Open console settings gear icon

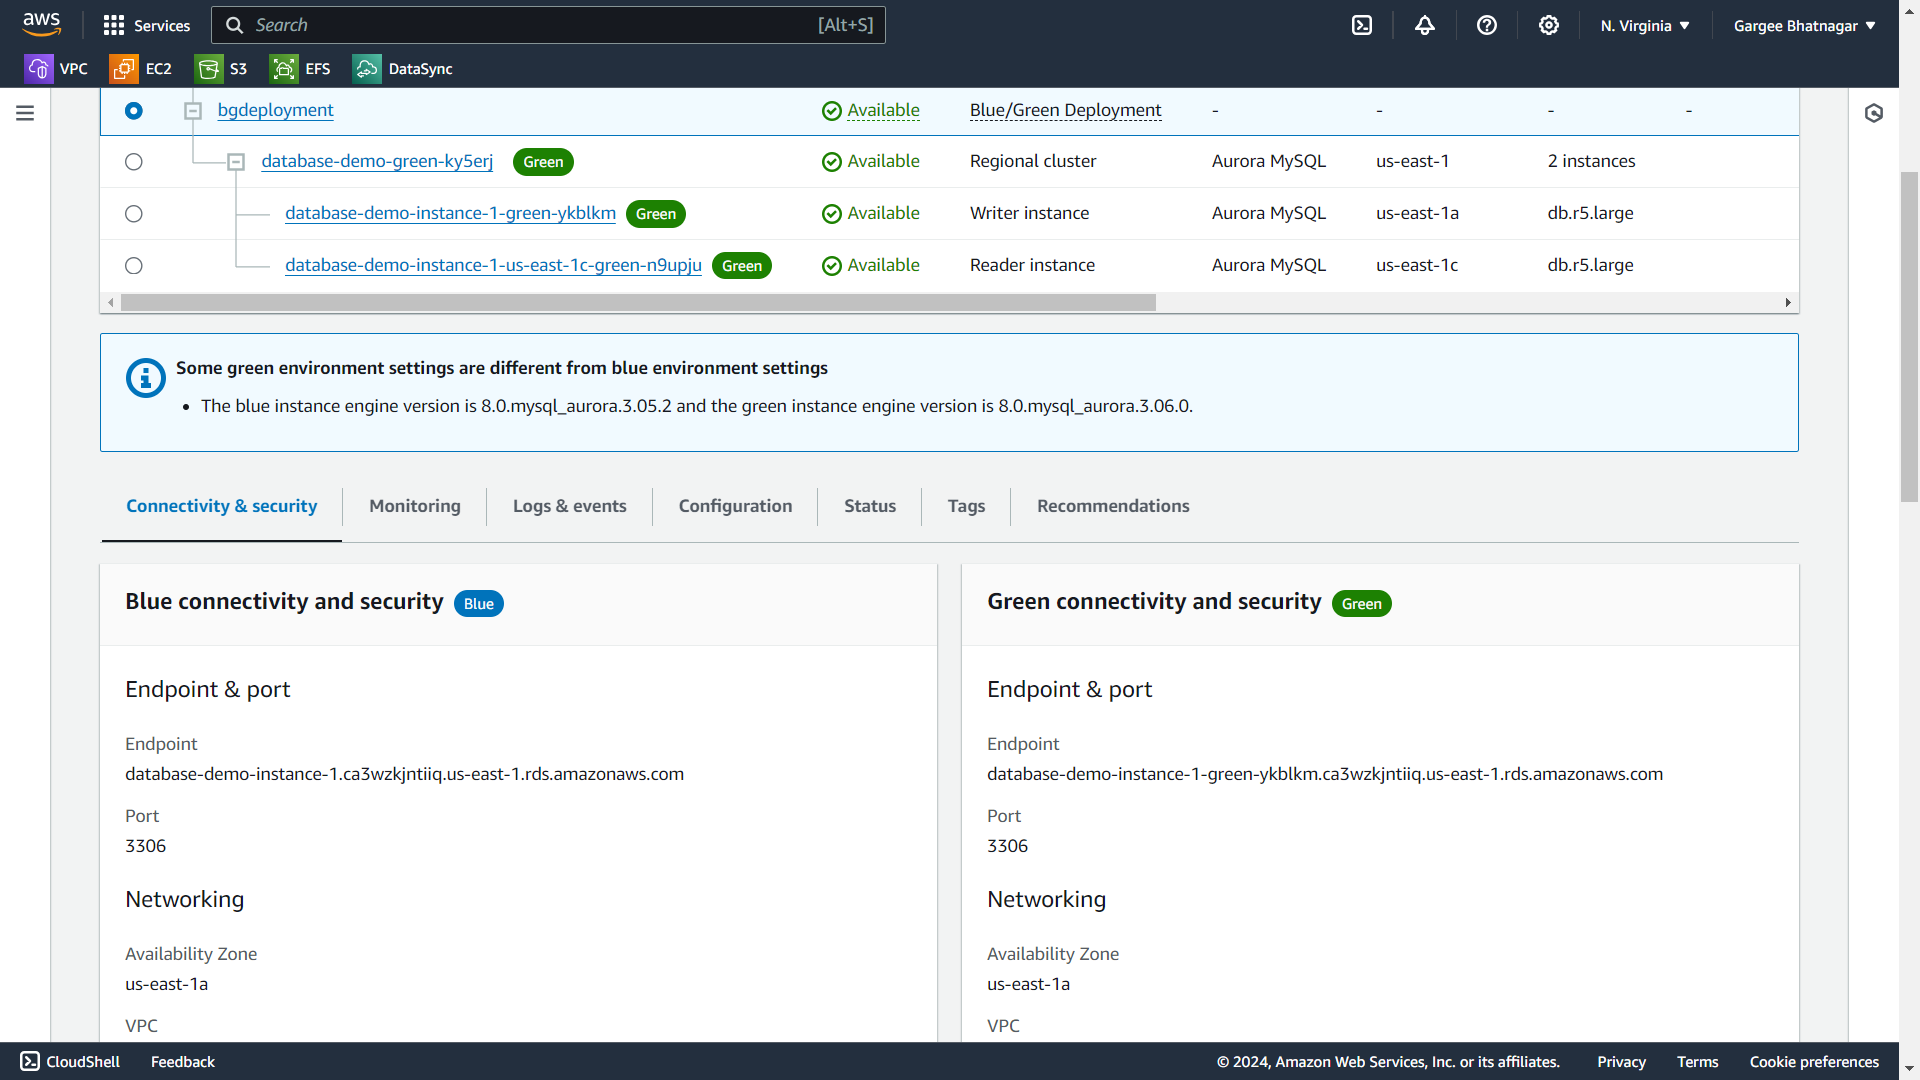[1548, 25]
